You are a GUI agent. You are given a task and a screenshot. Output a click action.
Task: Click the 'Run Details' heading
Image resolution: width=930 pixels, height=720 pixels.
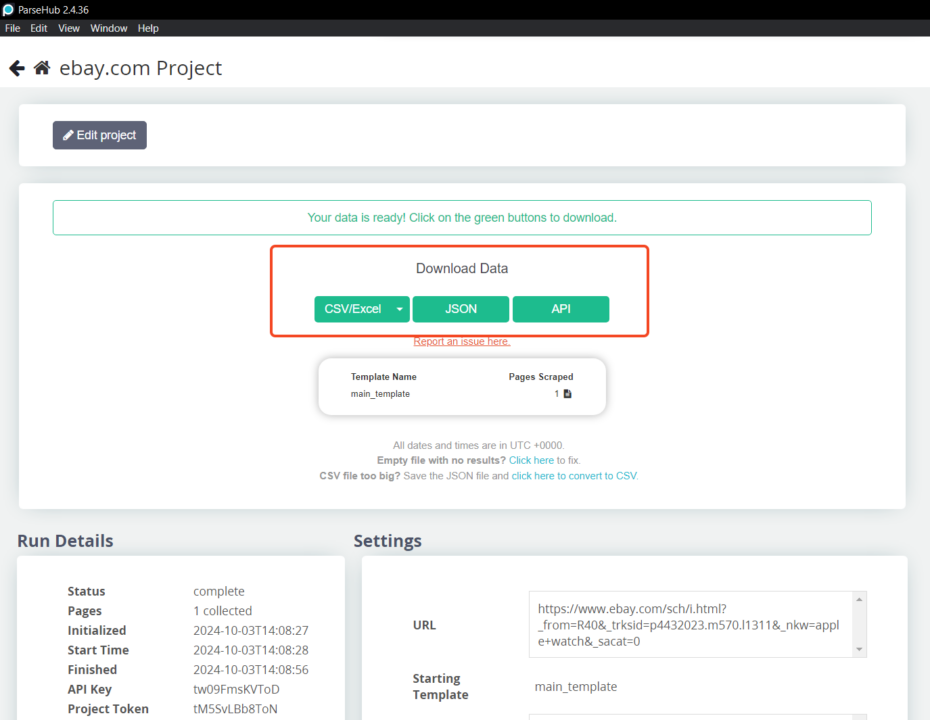pyautogui.click(x=65, y=541)
